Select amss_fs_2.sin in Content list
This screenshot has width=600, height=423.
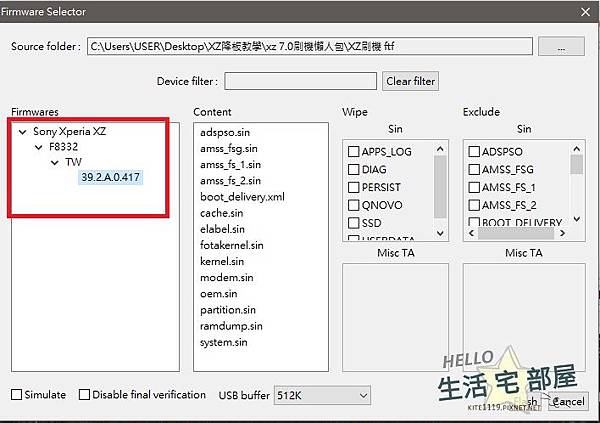click(x=230, y=181)
